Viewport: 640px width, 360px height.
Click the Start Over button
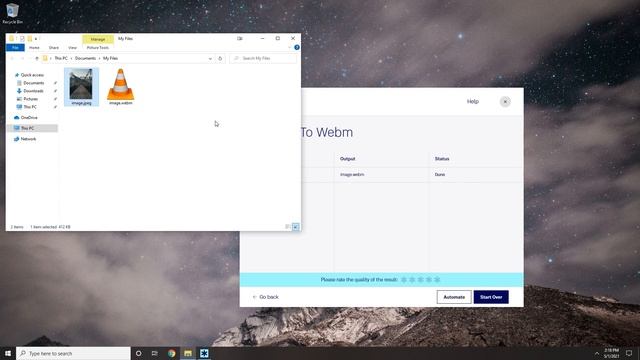click(491, 297)
